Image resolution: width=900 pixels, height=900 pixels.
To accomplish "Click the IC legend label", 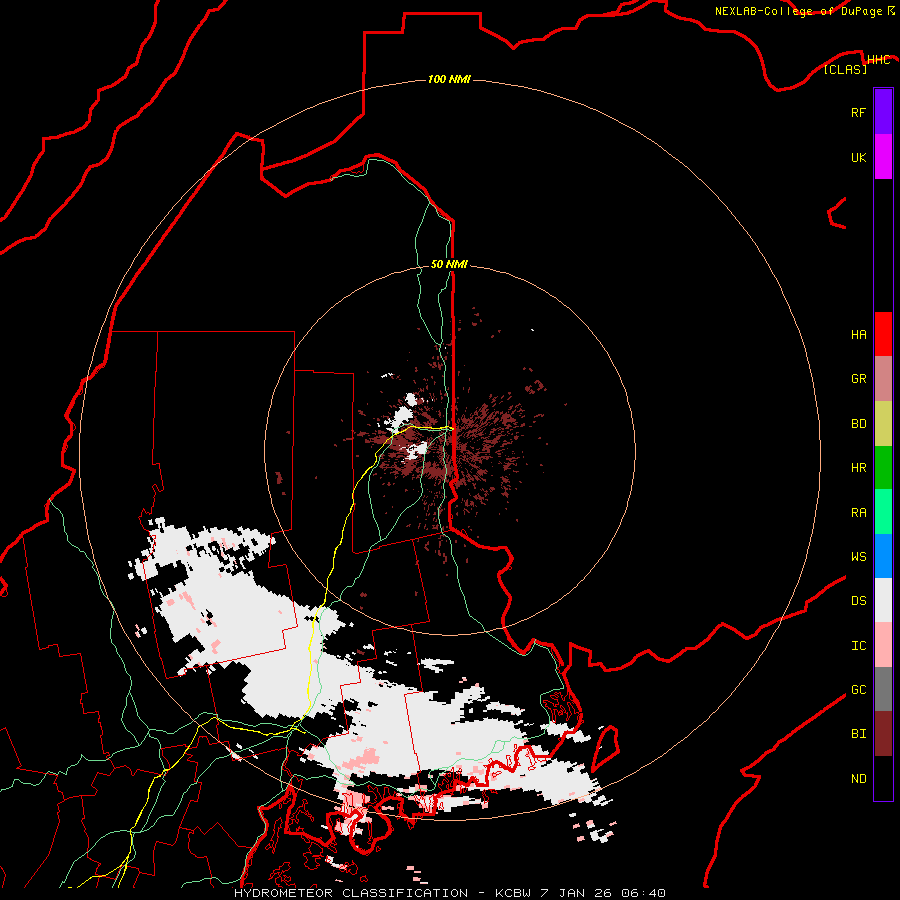I will tap(858, 646).
